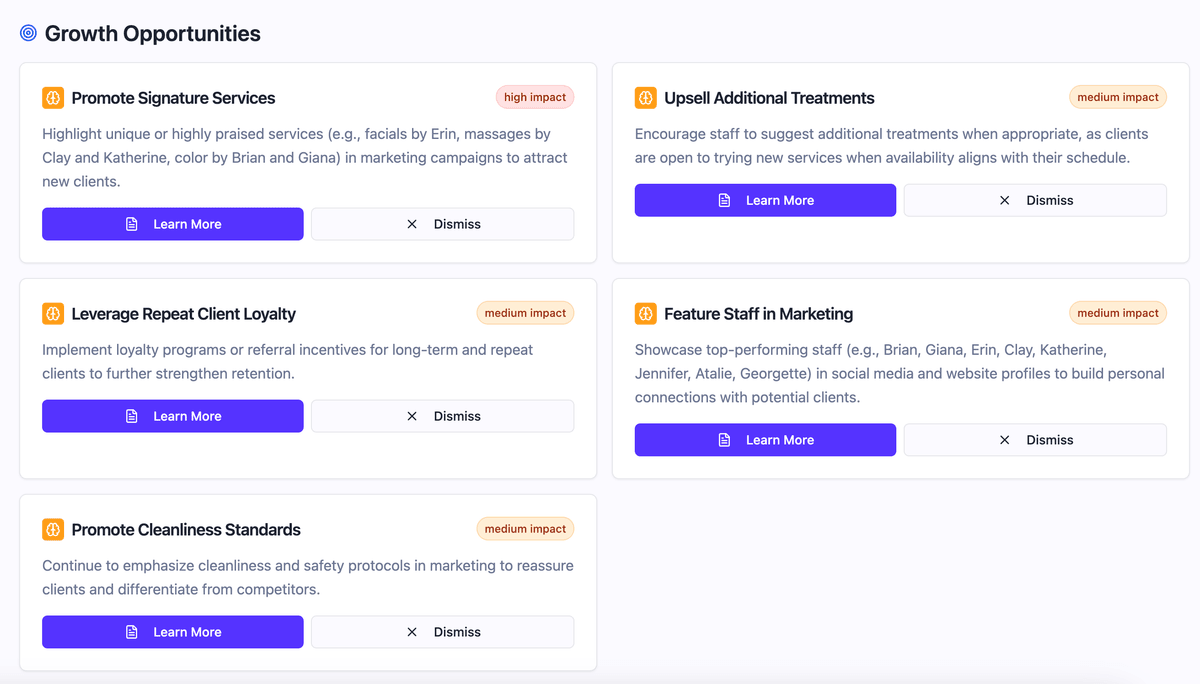Open Learn More for Upsell Additional Treatments
This screenshot has width=1200, height=684.
(x=765, y=200)
